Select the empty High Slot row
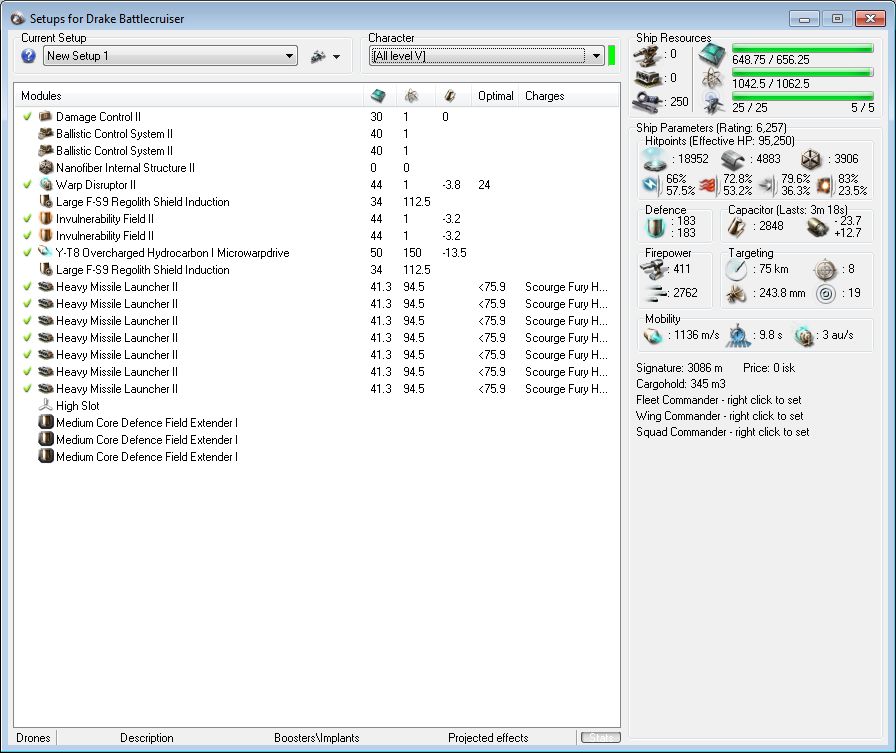The width and height of the screenshot is (896, 753). [x=317, y=406]
